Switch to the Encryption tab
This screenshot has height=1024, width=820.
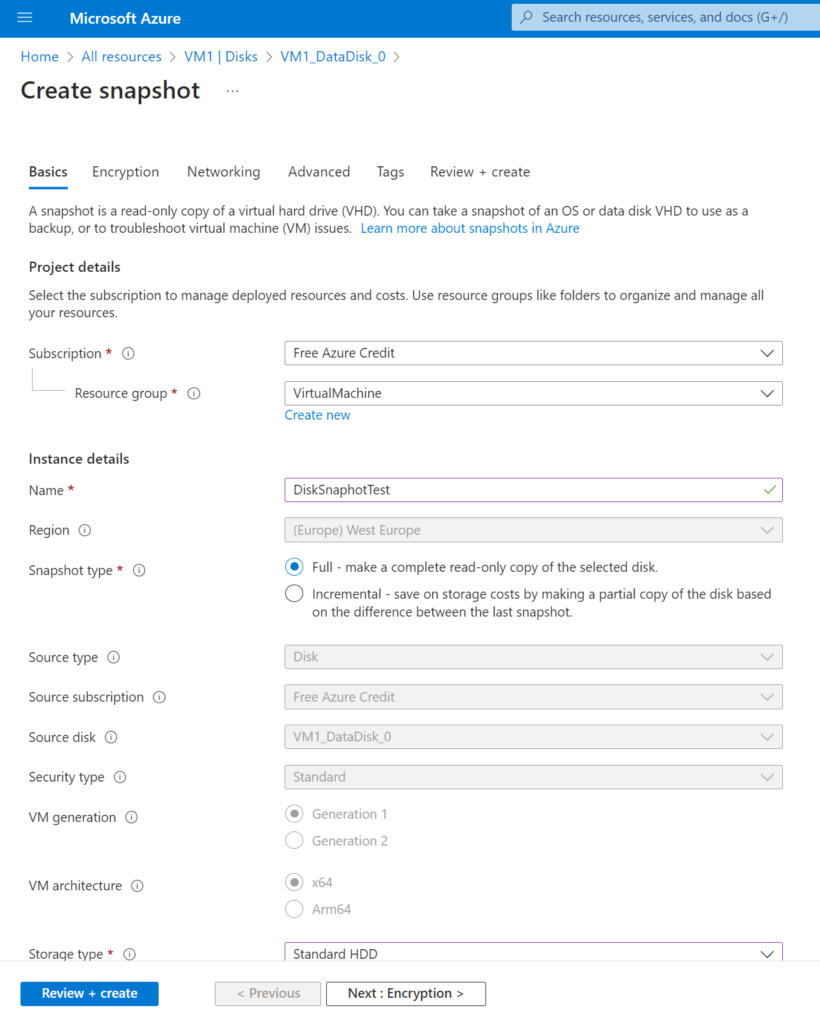click(x=125, y=172)
